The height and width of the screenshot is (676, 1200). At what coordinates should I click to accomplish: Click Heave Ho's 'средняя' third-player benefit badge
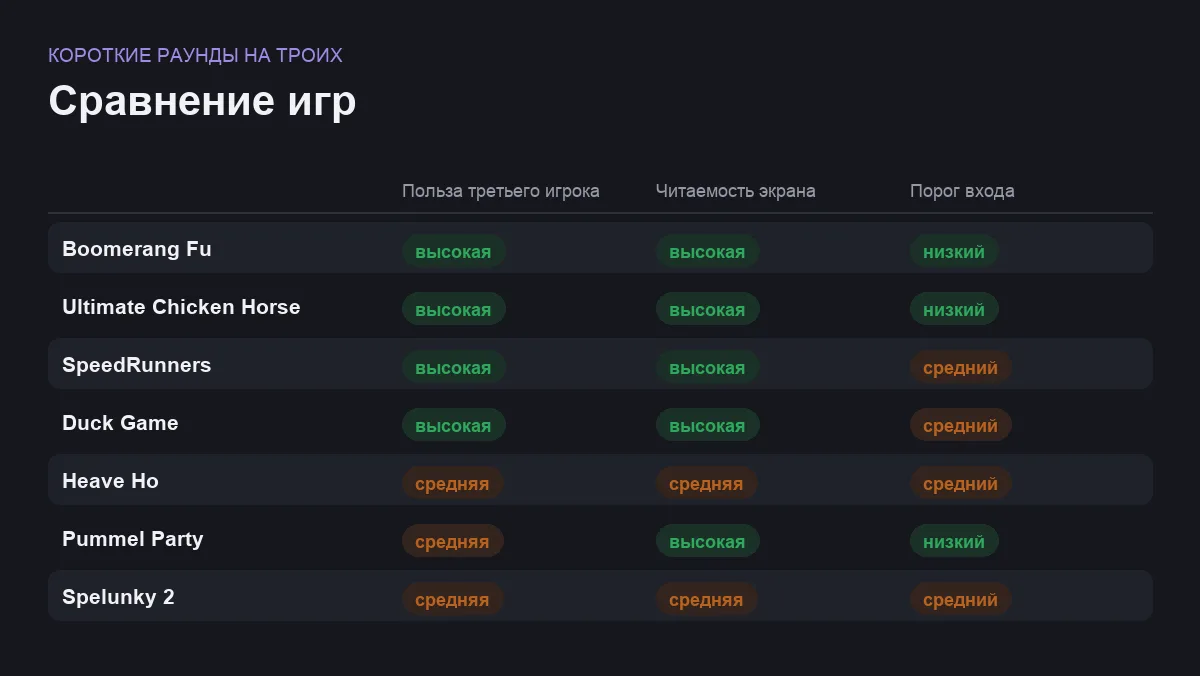[453, 484]
